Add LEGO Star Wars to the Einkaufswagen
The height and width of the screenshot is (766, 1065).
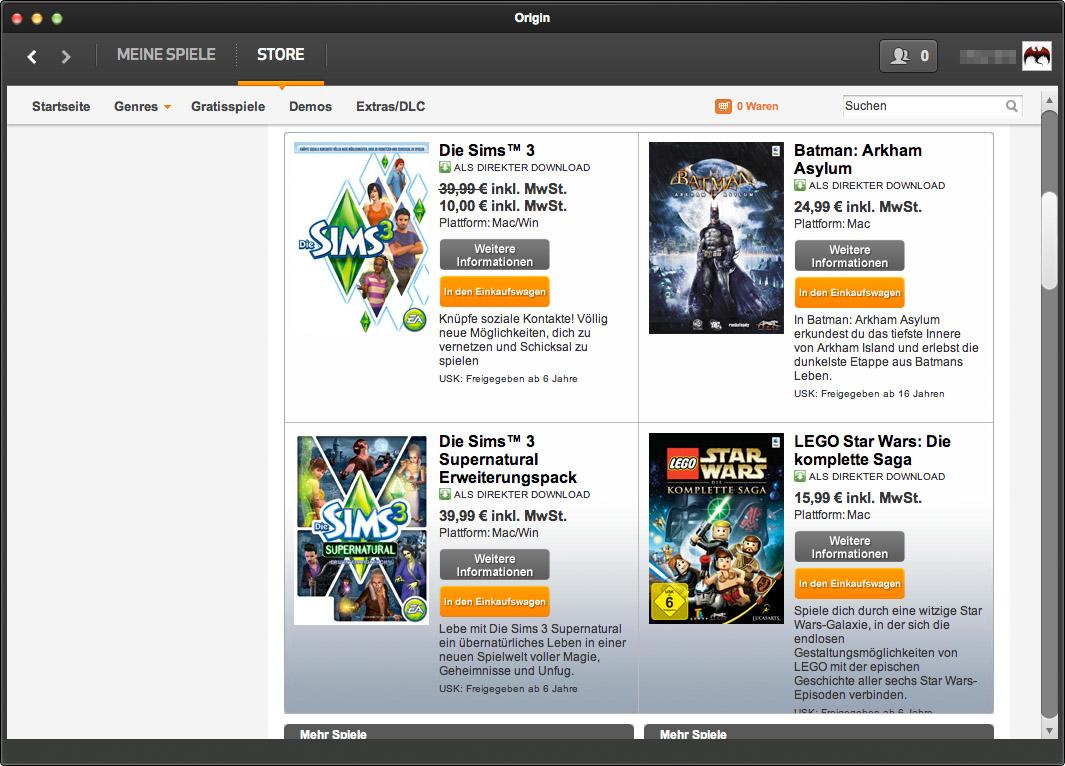(x=850, y=584)
